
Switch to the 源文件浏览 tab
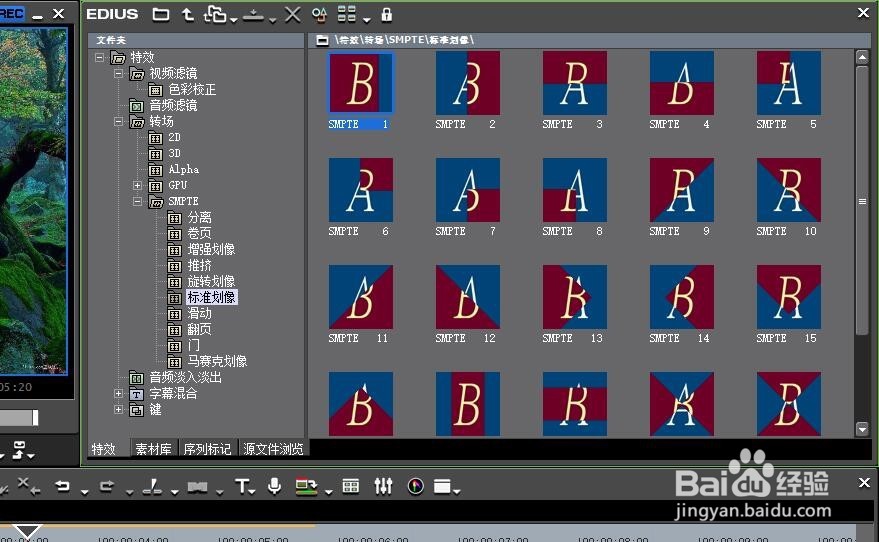(x=273, y=449)
